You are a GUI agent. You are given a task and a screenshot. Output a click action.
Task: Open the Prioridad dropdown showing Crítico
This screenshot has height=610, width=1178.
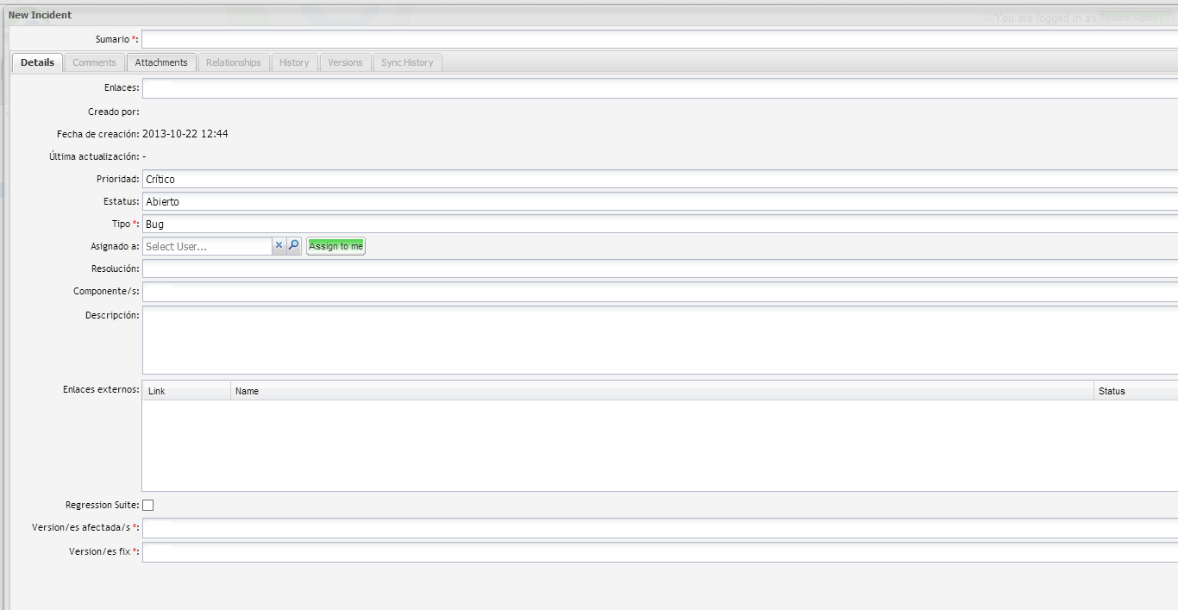point(660,179)
